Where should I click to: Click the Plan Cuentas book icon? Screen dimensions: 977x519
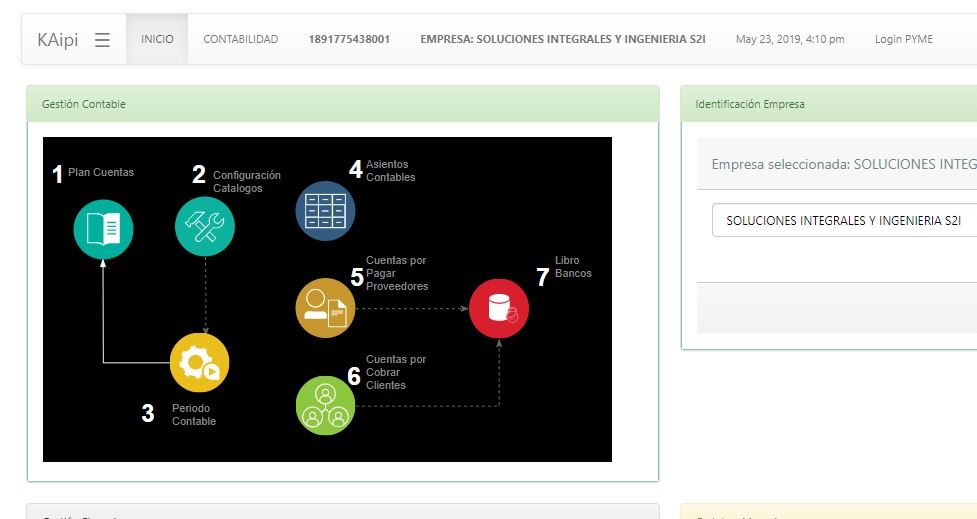pyautogui.click(x=103, y=229)
